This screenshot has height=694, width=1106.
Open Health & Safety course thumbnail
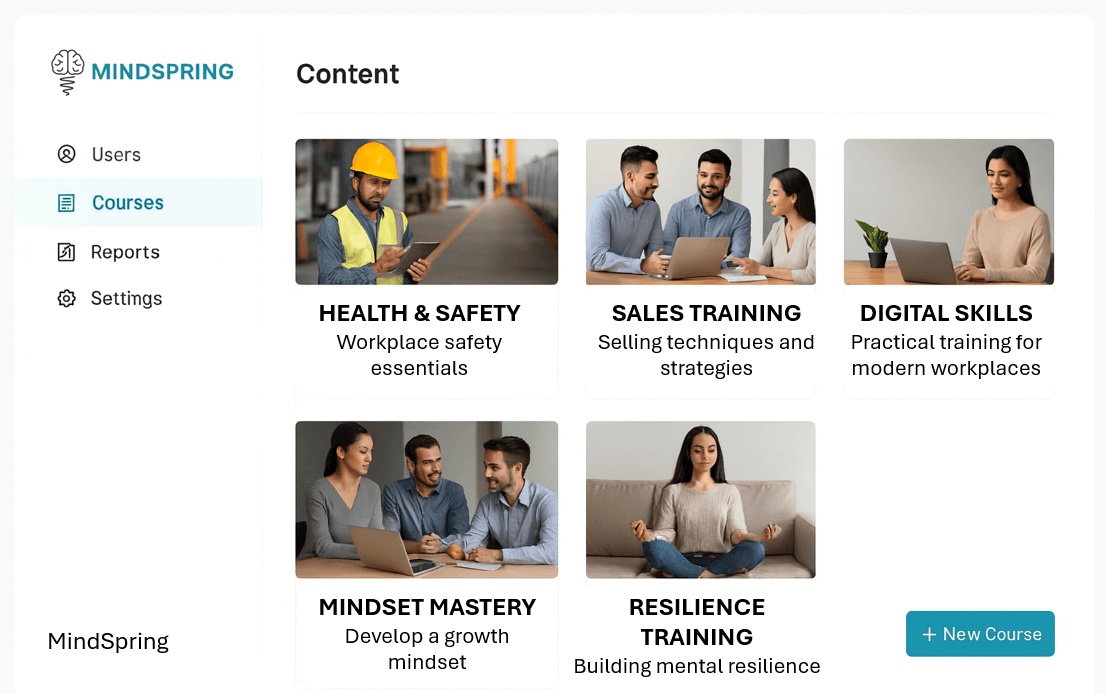427,212
